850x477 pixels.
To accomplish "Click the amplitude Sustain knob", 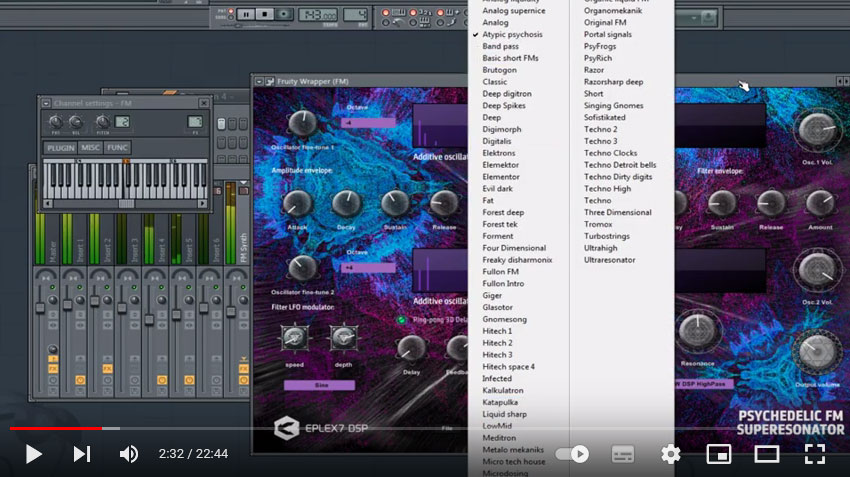I will click(395, 204).
